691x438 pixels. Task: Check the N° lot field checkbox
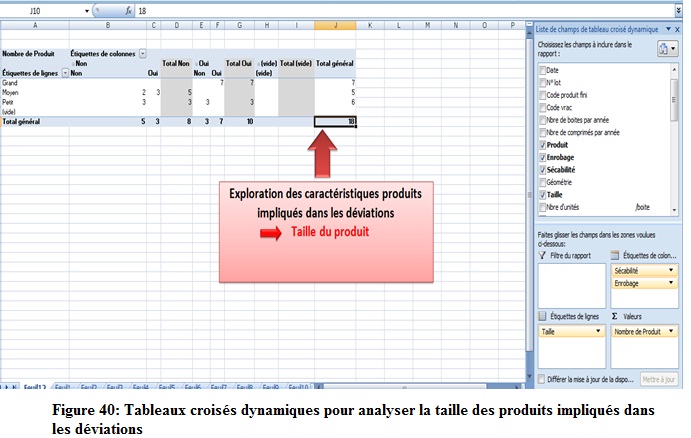click(542, 82)
